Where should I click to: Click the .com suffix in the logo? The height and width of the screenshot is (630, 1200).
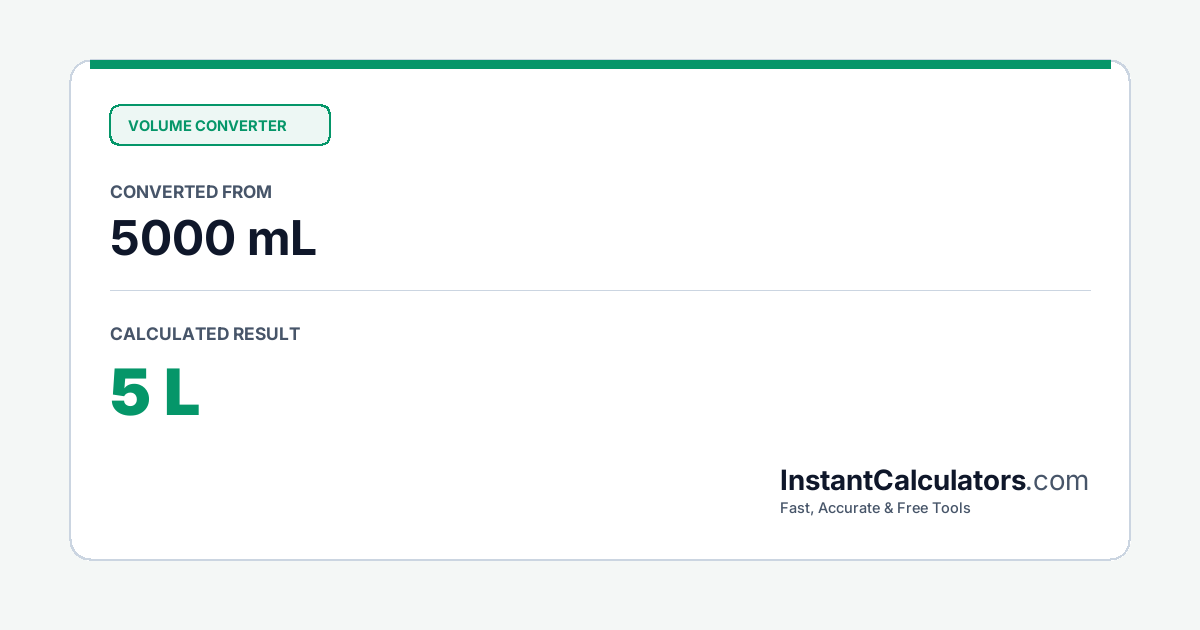[x=1058, y=481]
